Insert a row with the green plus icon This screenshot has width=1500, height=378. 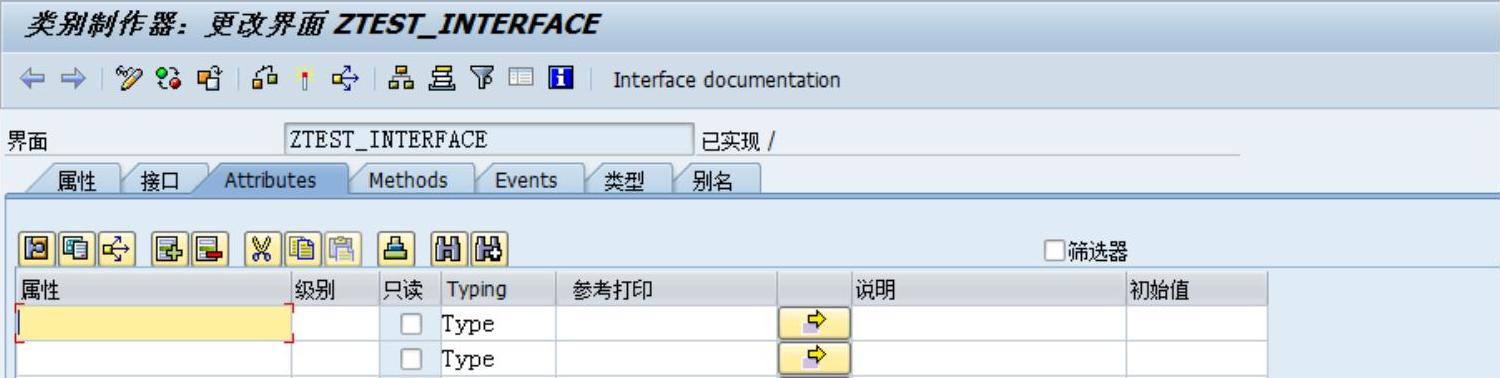tap(170, 250)
